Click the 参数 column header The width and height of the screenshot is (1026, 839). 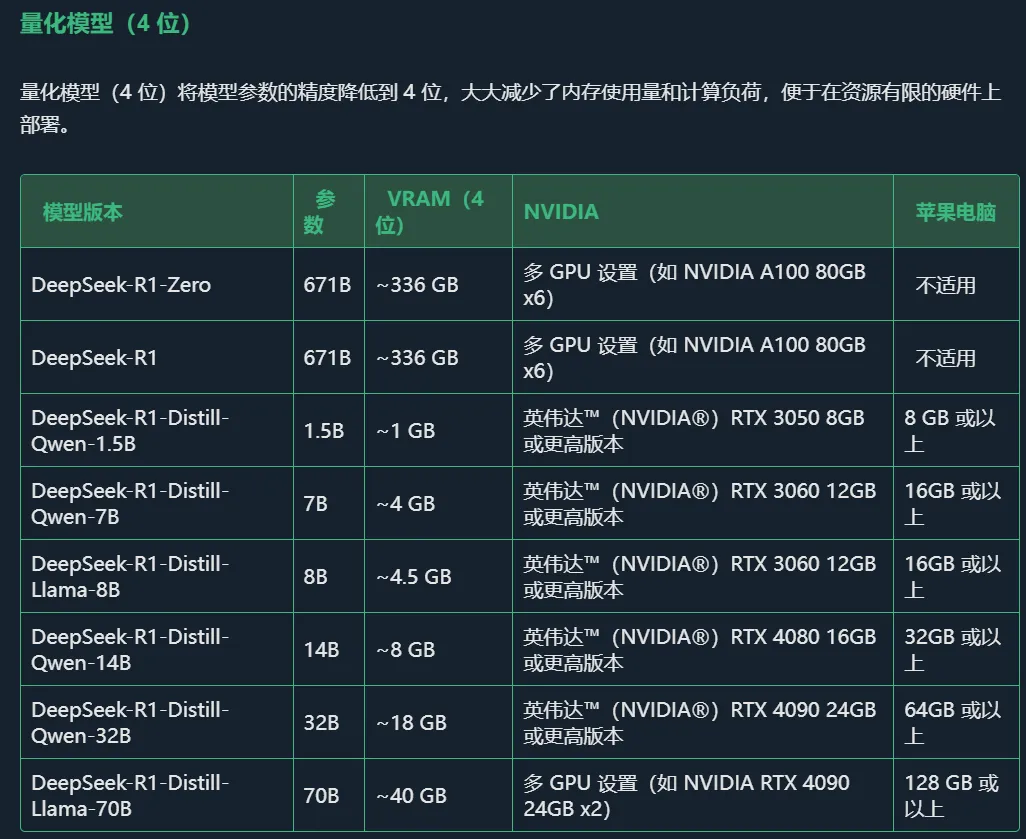pyautogui.click(x=325, y=211)
